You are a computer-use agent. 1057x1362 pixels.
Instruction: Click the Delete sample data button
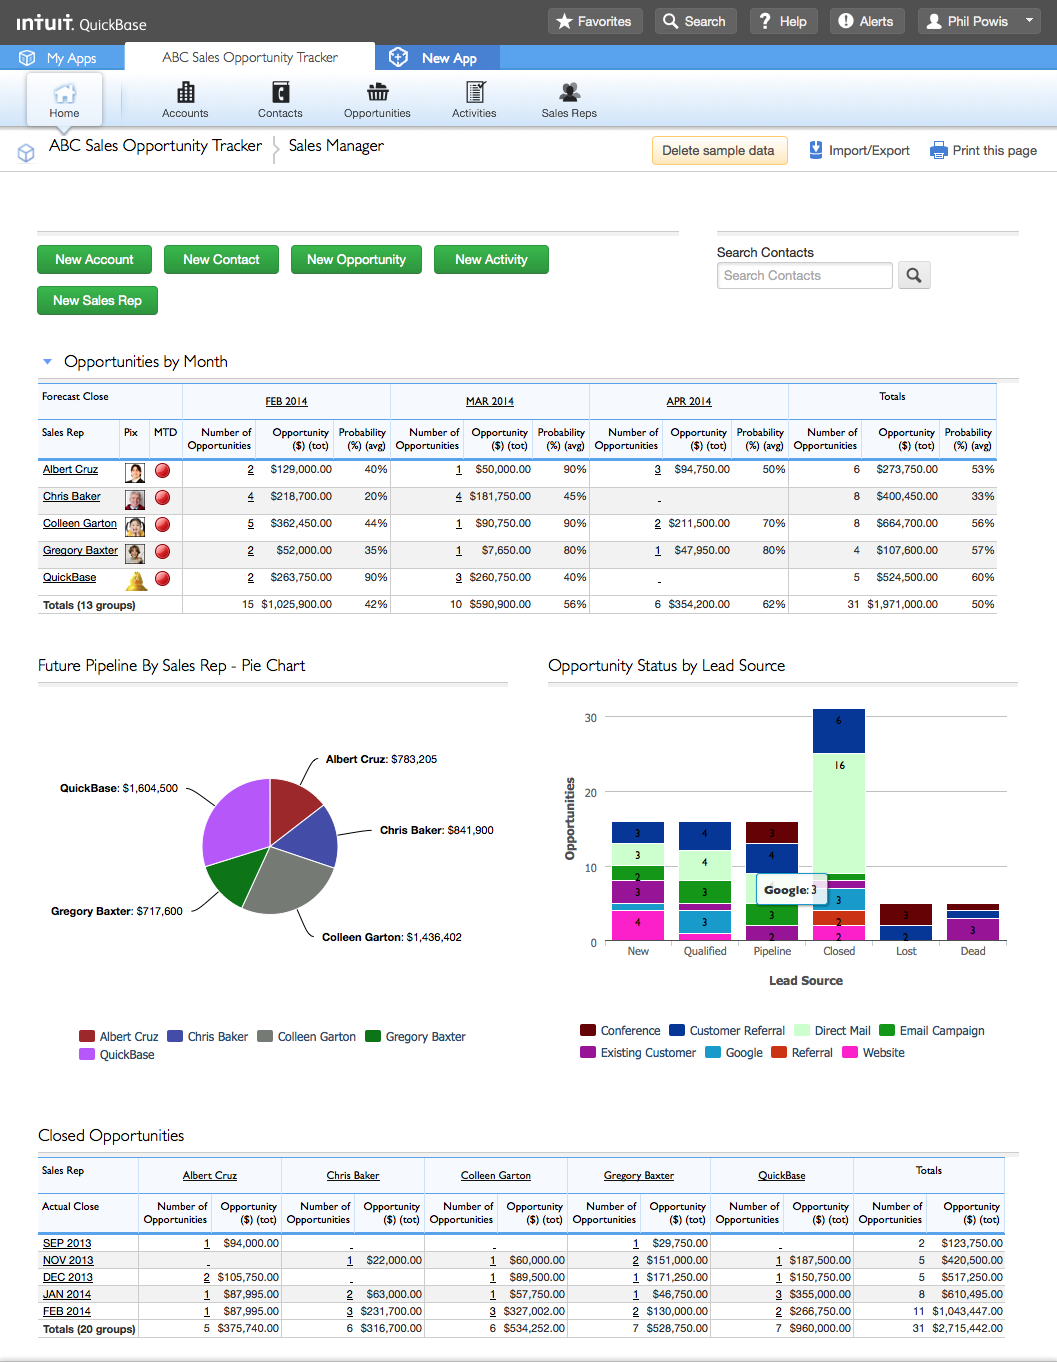click(x=718, y=150)
